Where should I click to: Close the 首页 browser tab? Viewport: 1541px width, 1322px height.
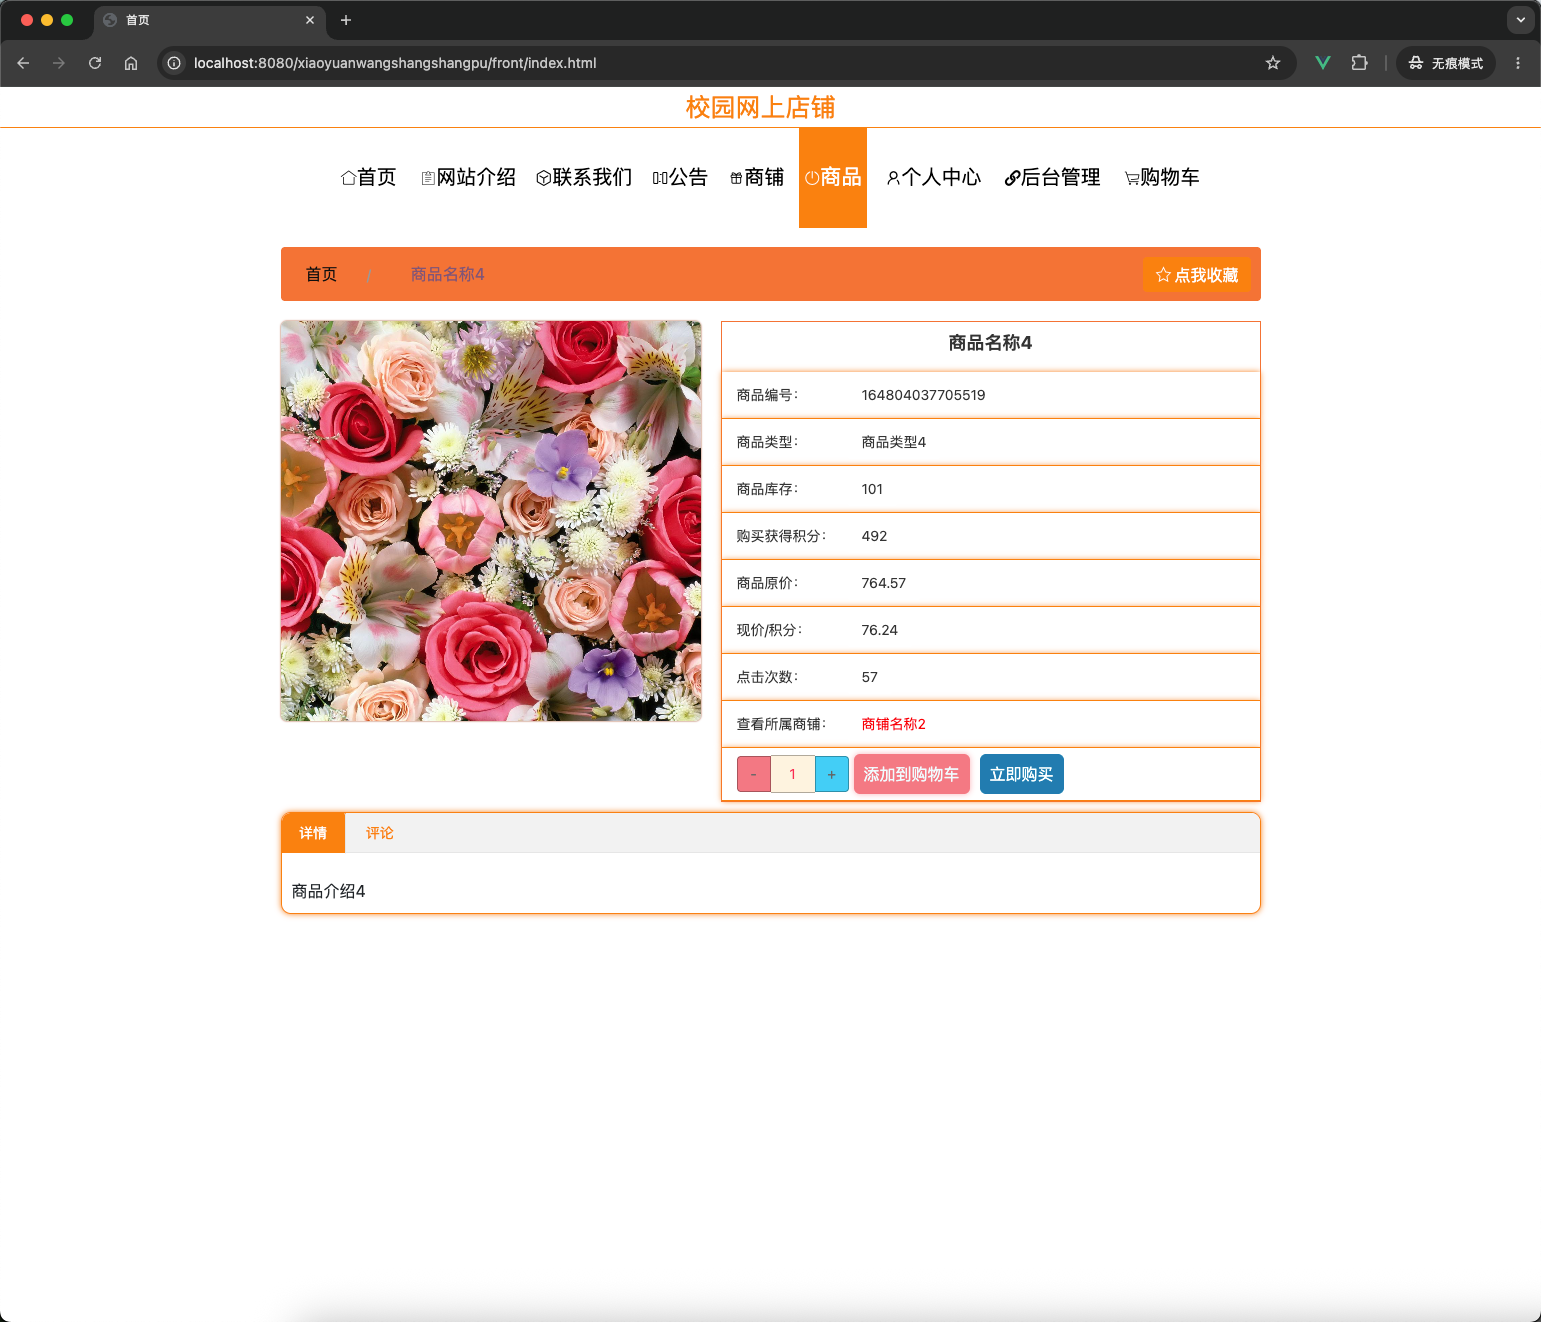[x=310, y=20]
